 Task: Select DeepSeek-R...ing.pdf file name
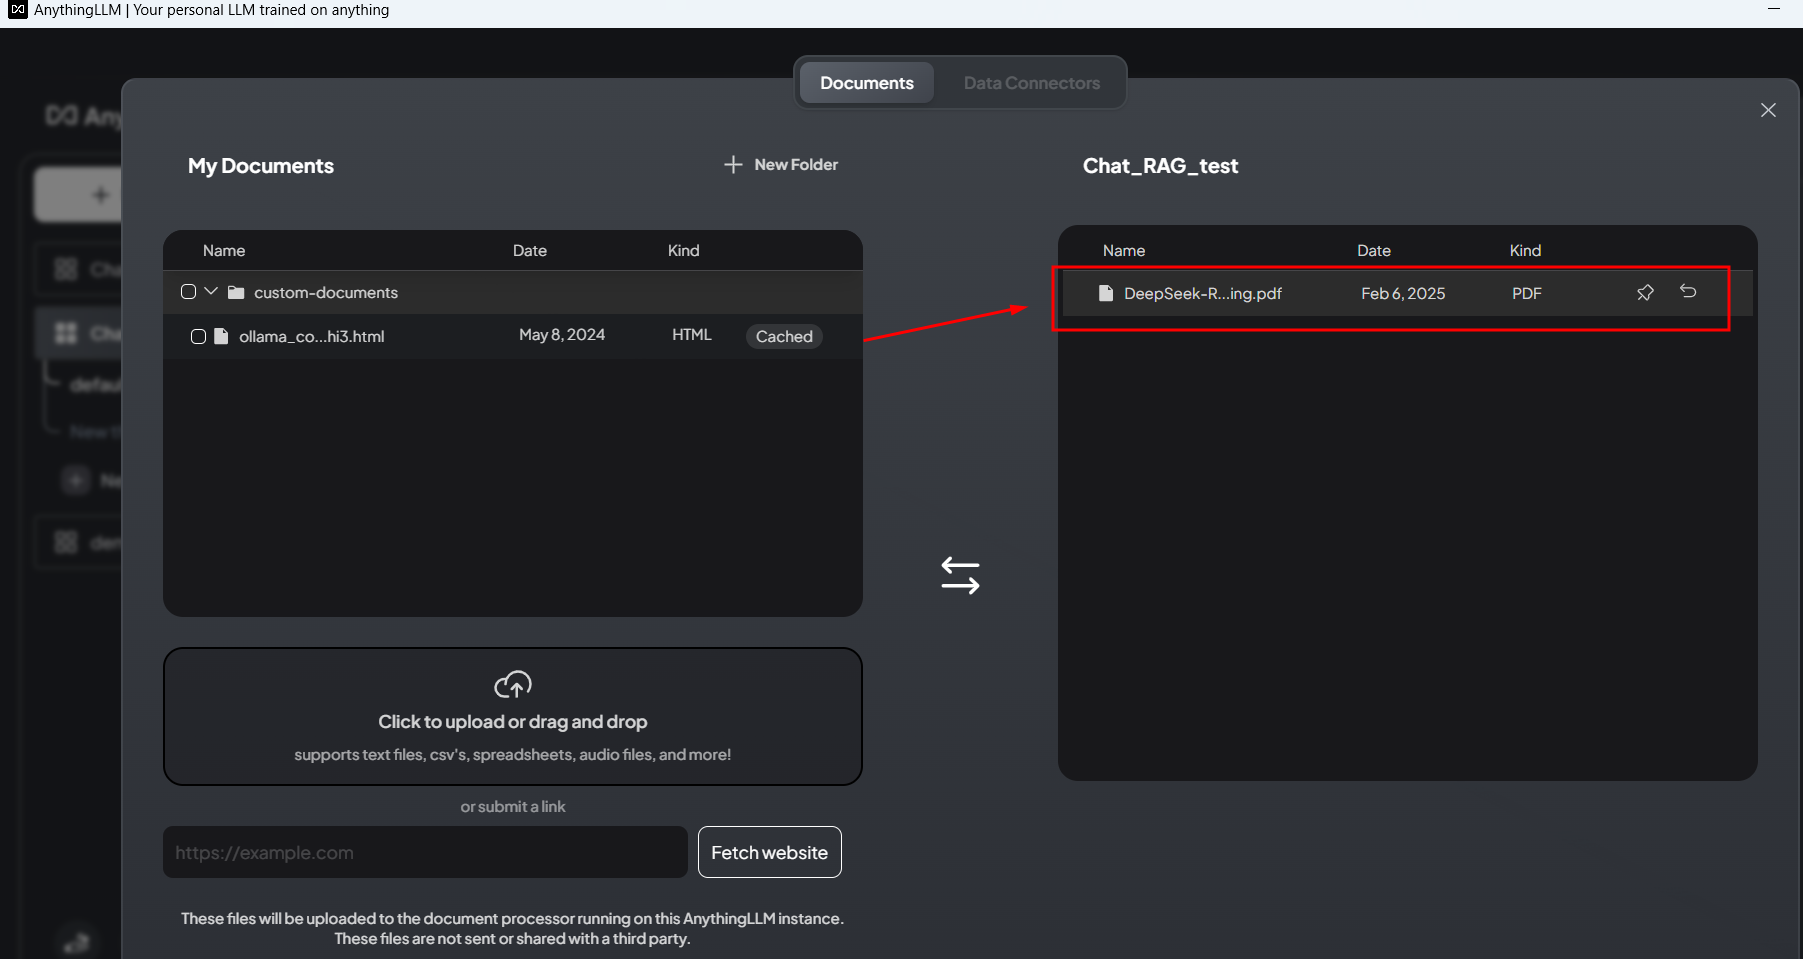[1203, 293]
